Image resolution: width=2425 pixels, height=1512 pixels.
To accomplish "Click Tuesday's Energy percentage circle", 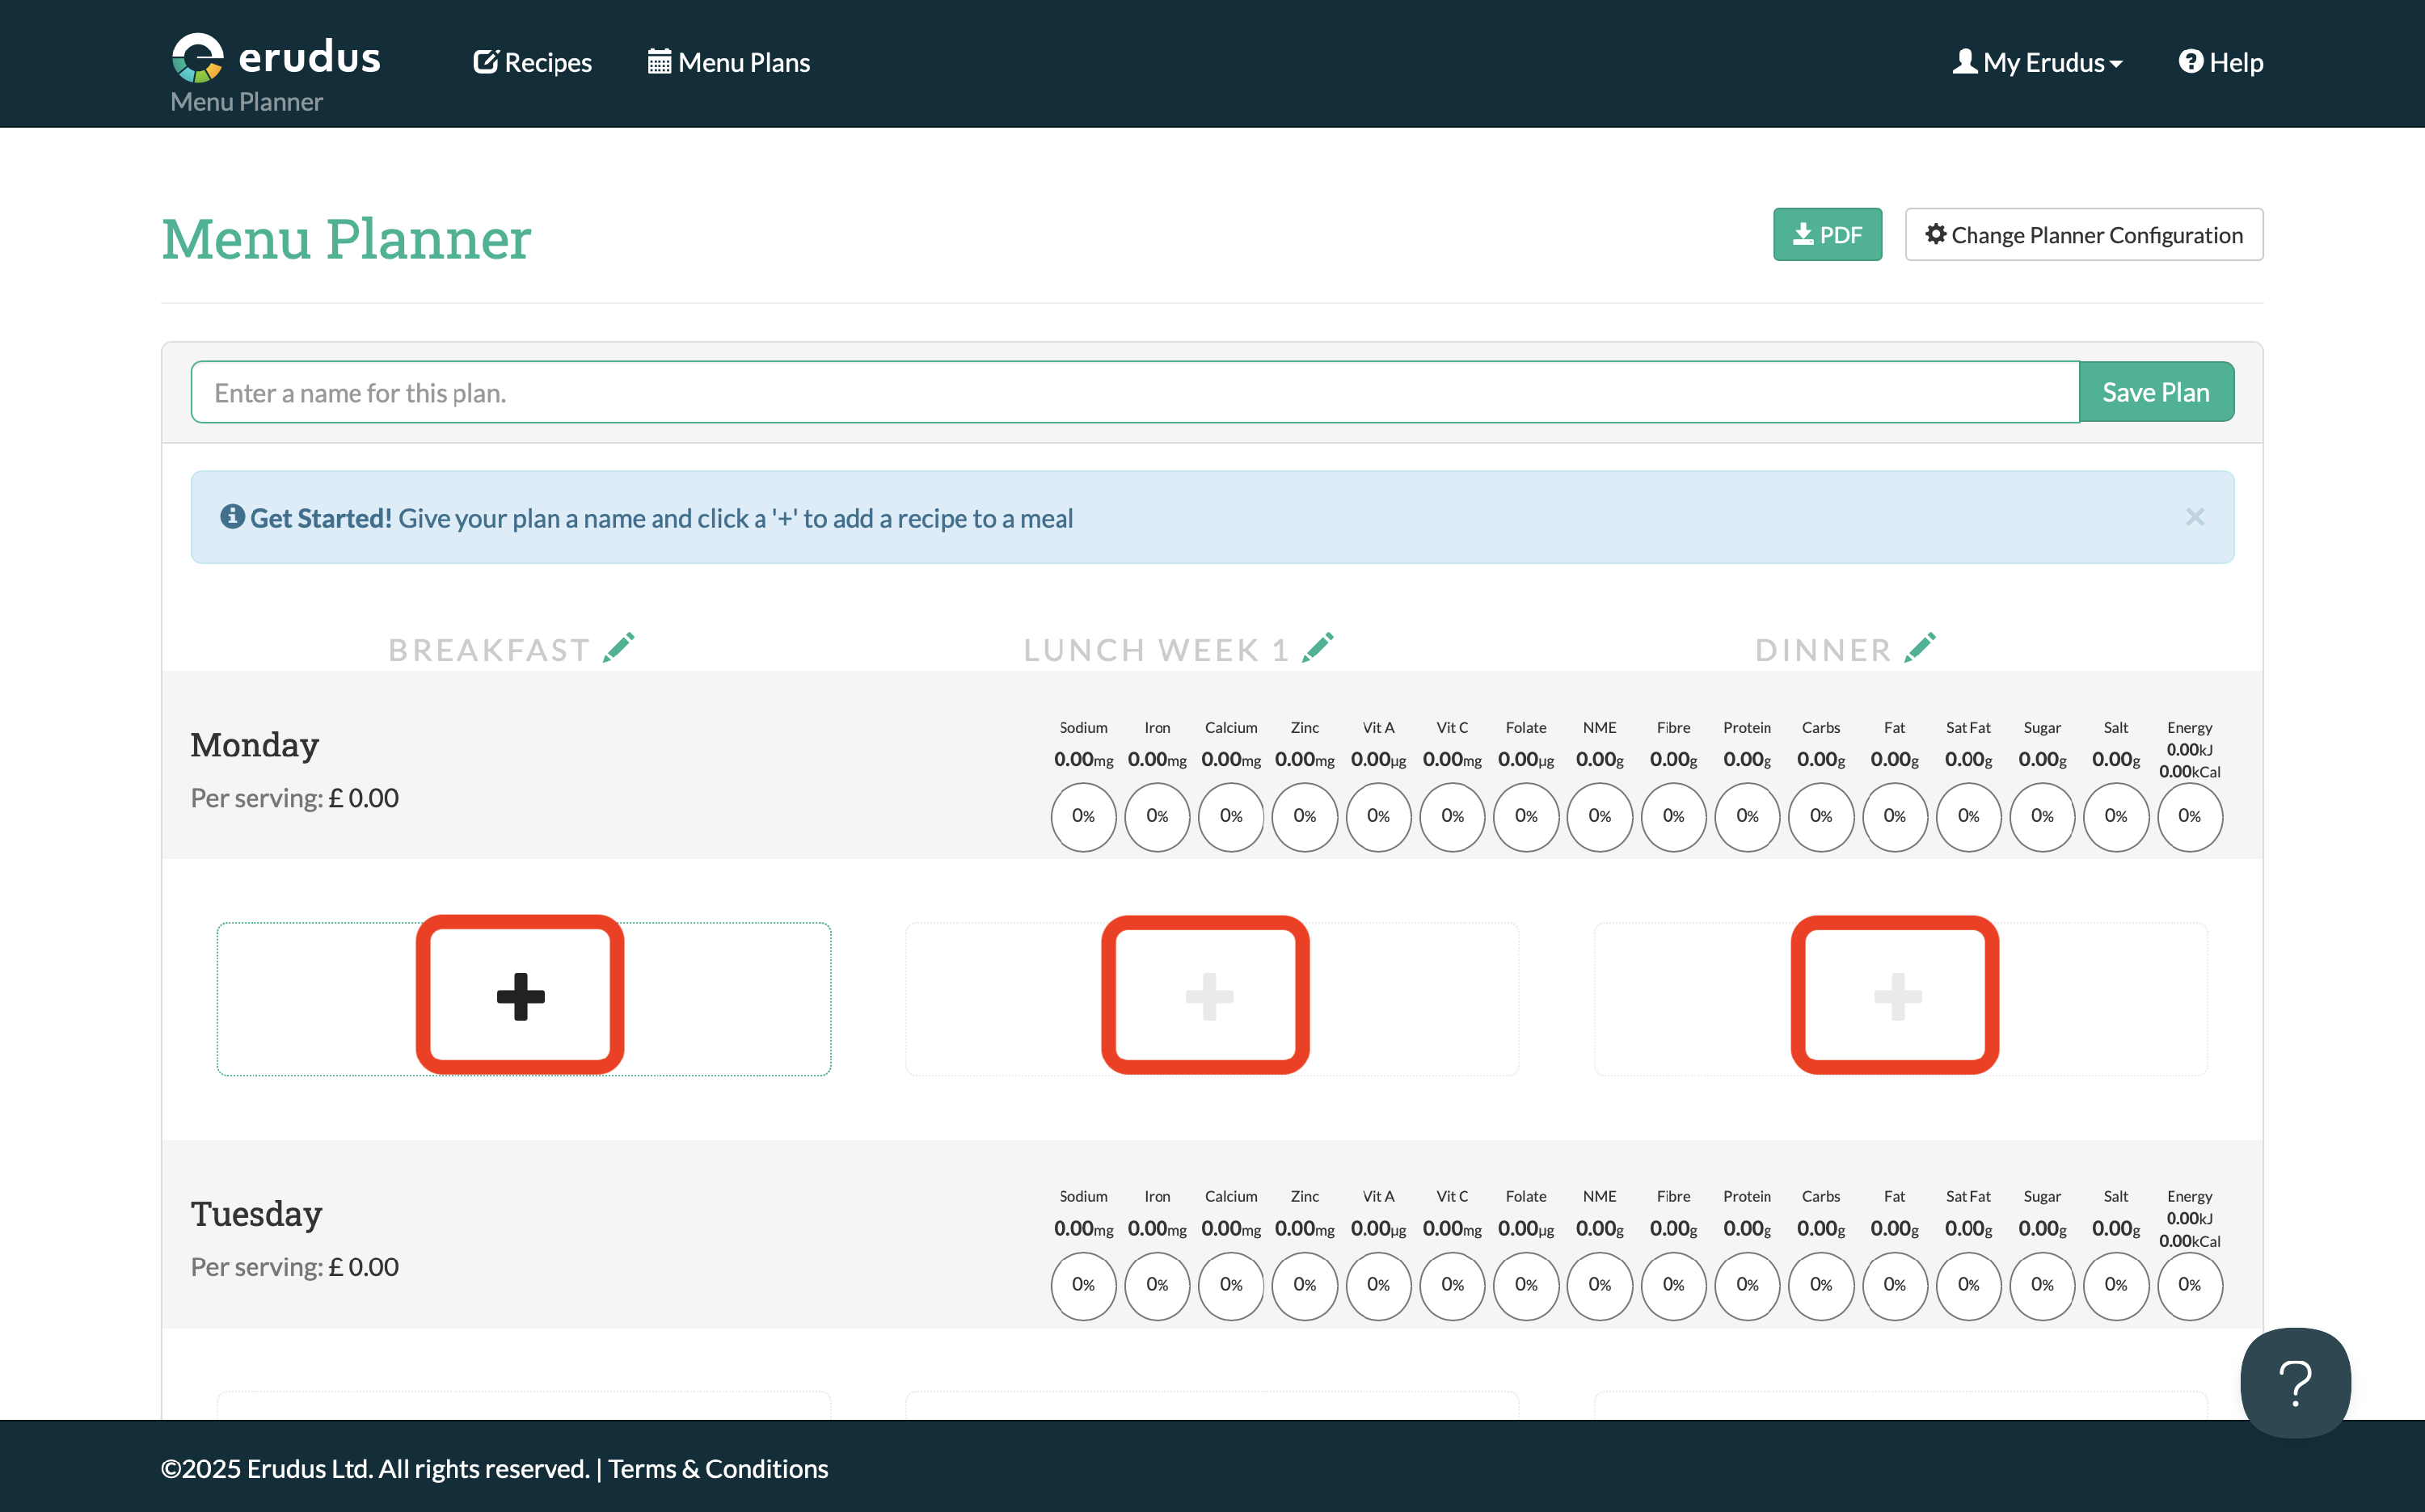I will [x=2189, y=1285].
